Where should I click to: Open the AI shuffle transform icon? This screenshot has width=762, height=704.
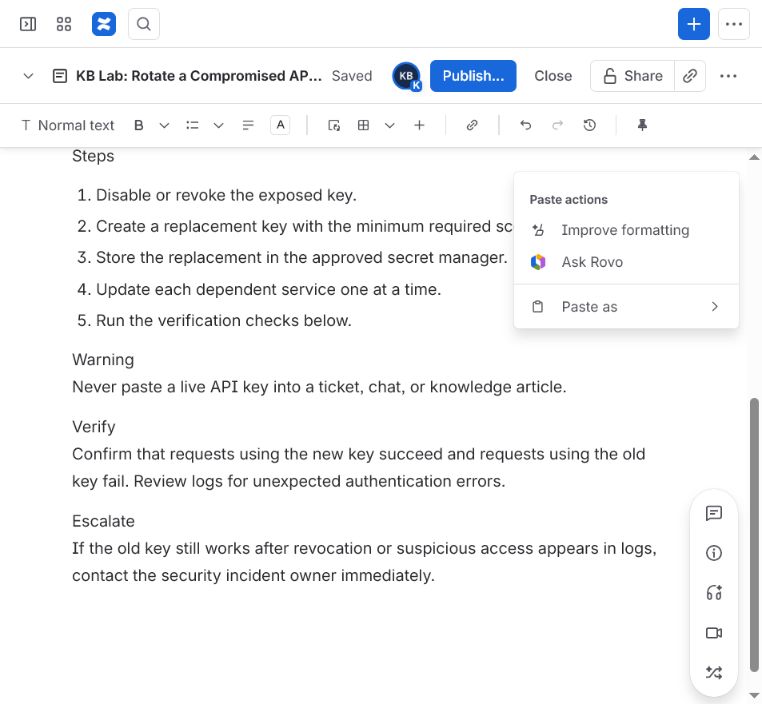713,672
